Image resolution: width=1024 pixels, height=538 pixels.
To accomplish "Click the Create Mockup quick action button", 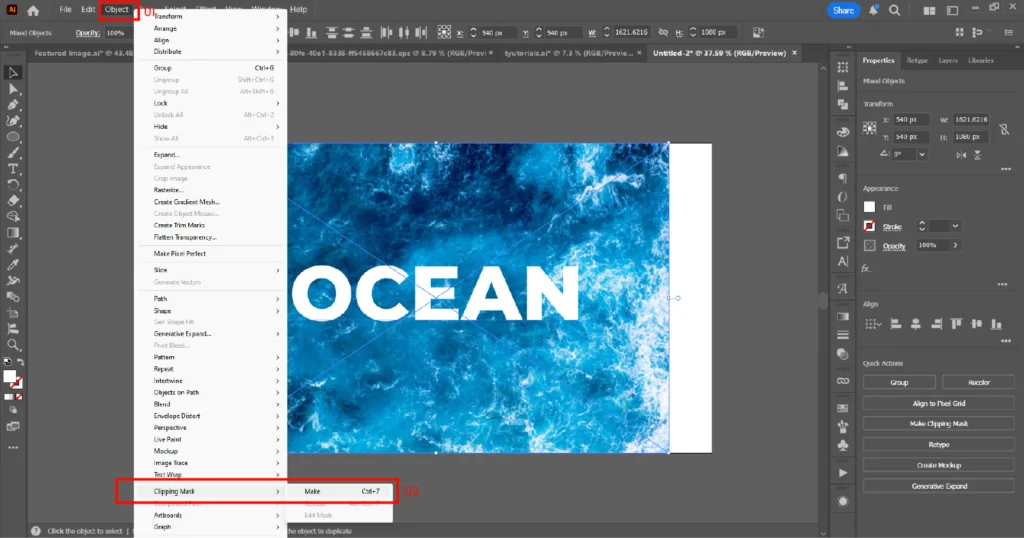I will [x=938, y=466].
